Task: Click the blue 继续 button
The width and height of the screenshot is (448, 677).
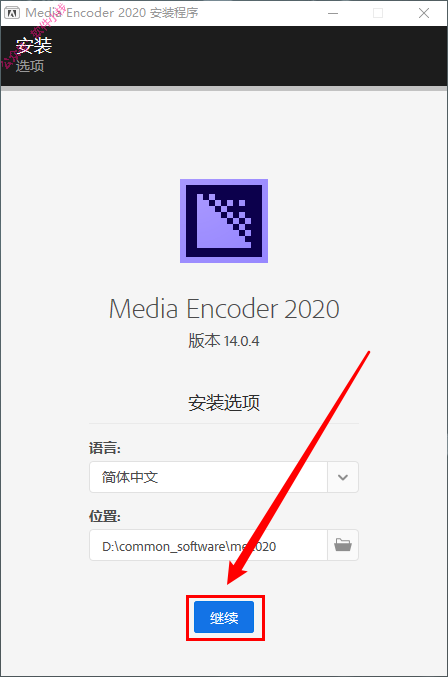Action: (x=224, y=617)
